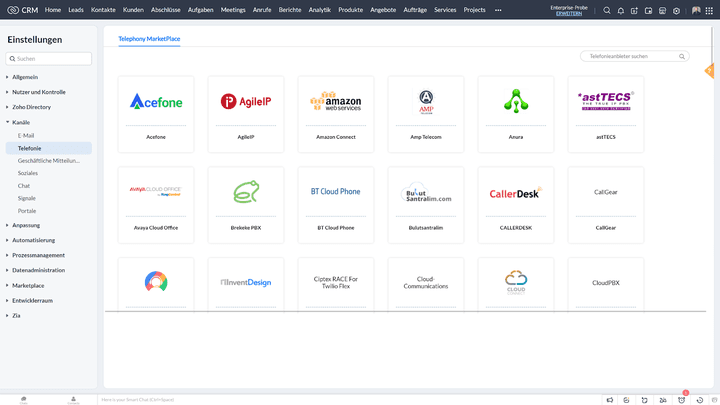720x405 pixels.
Task: Expand the Automatisierung section
Action: click(33, 240)
